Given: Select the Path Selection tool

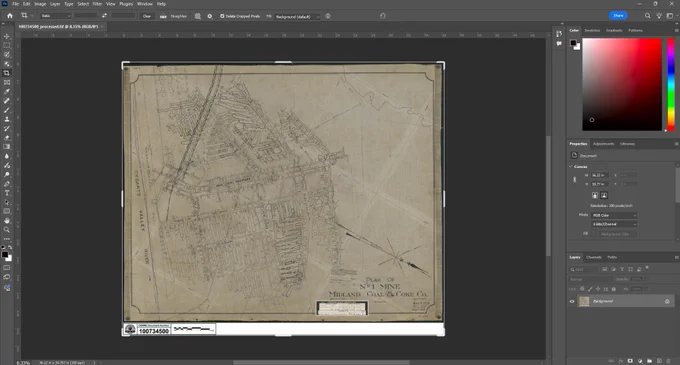Looking at the screenshot, I should [7, 202].
